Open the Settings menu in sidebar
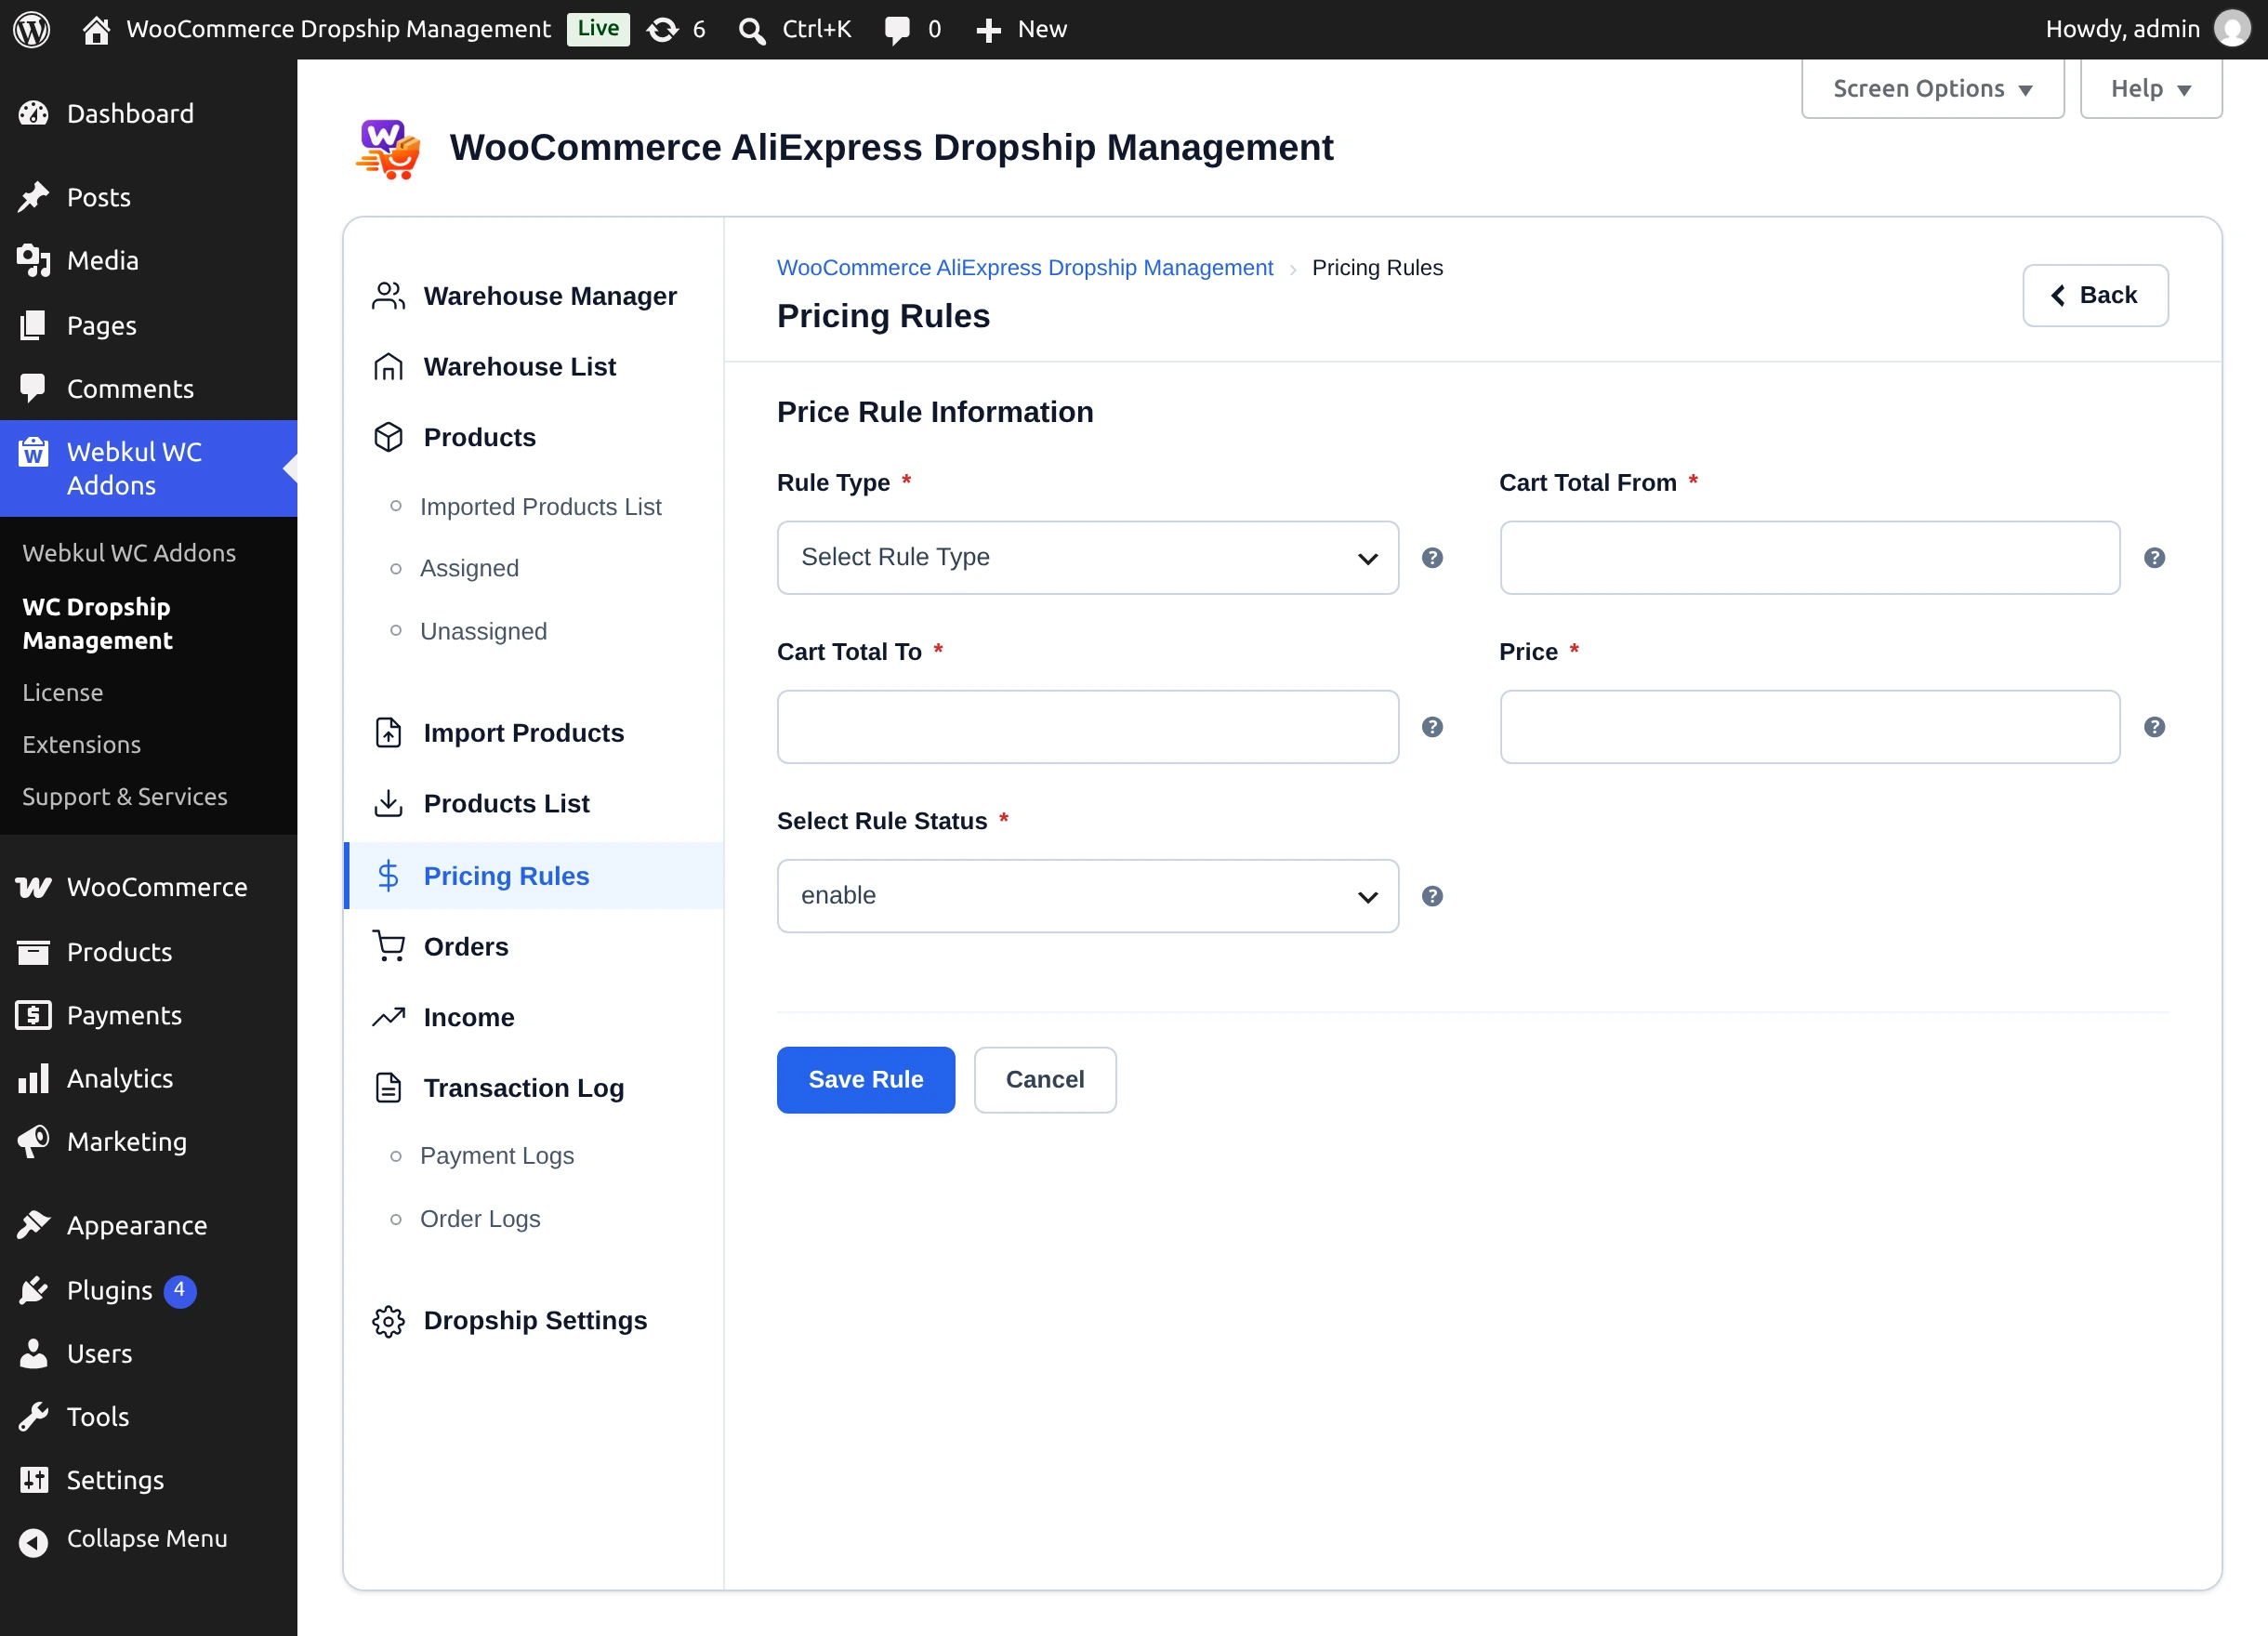This screenshot has width=2268, height=1636. click(x=148, y=1480)
